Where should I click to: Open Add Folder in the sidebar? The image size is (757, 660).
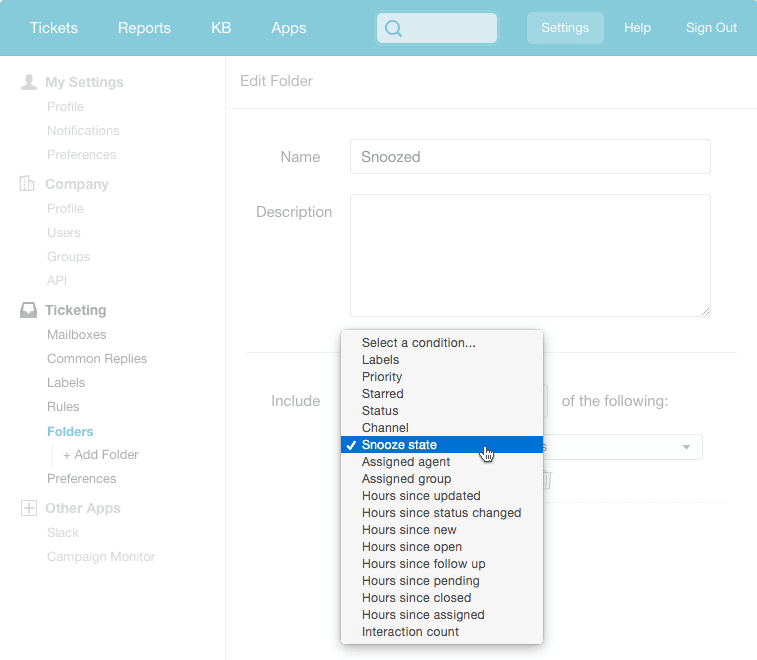coord(100,455)
